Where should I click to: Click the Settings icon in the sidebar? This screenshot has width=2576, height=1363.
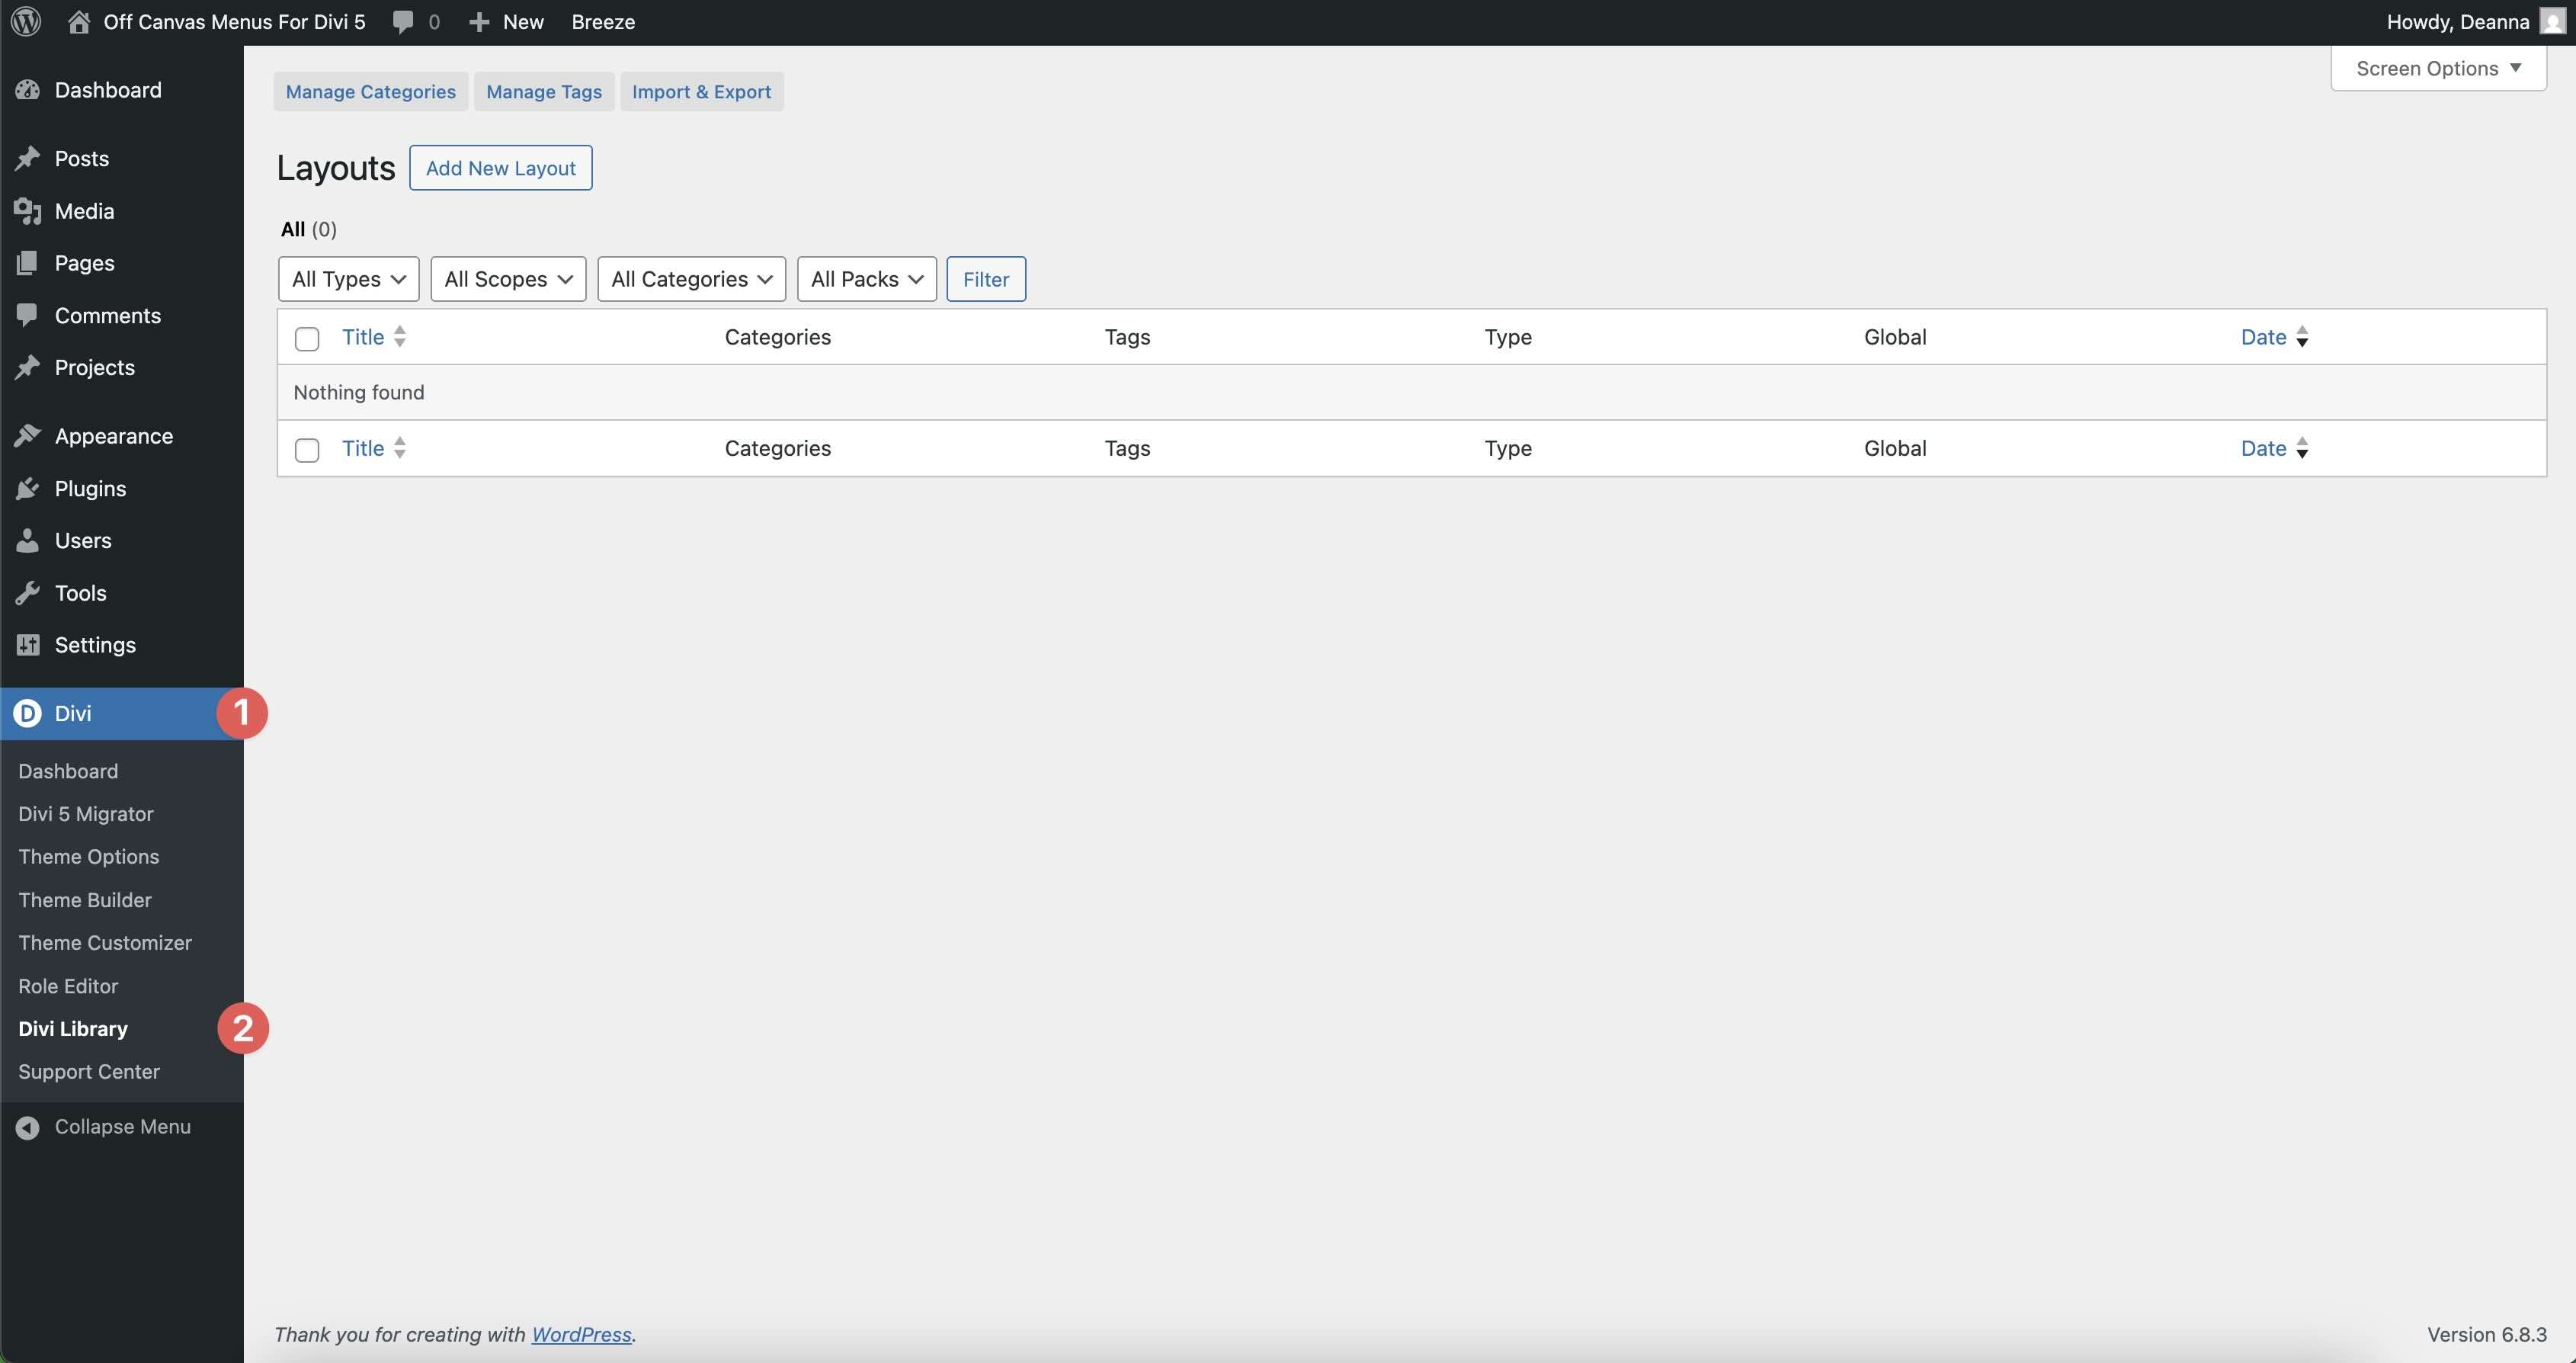click(x=28, y=644)
